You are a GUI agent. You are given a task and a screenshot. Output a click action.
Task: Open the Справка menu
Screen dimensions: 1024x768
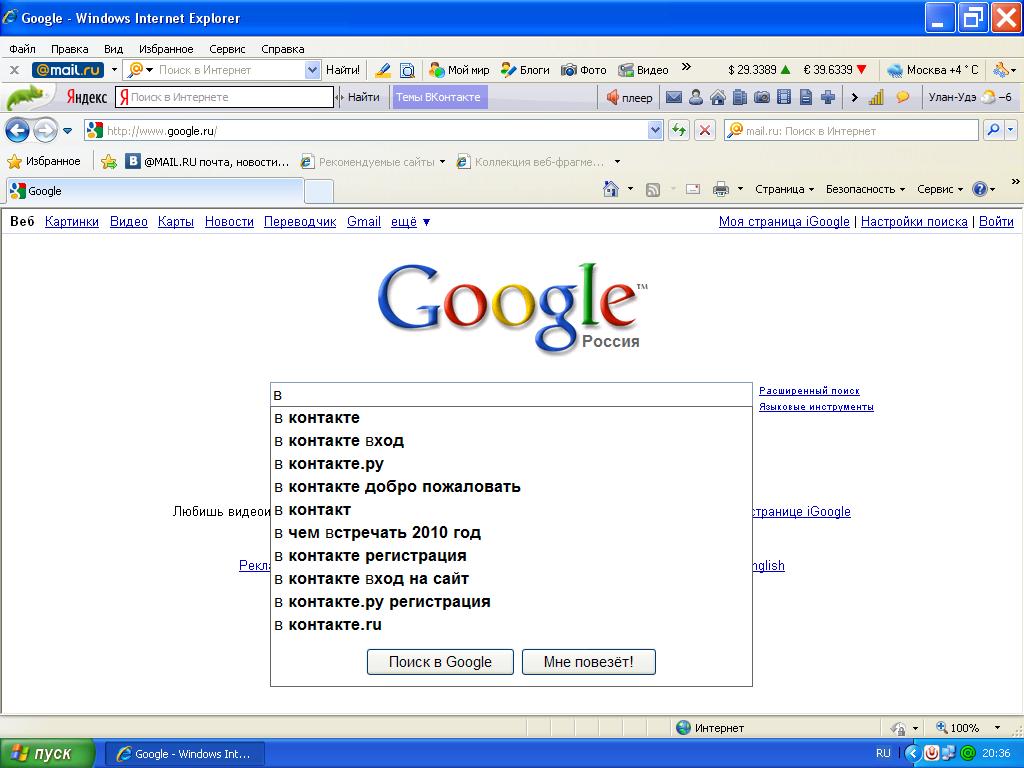282,49
